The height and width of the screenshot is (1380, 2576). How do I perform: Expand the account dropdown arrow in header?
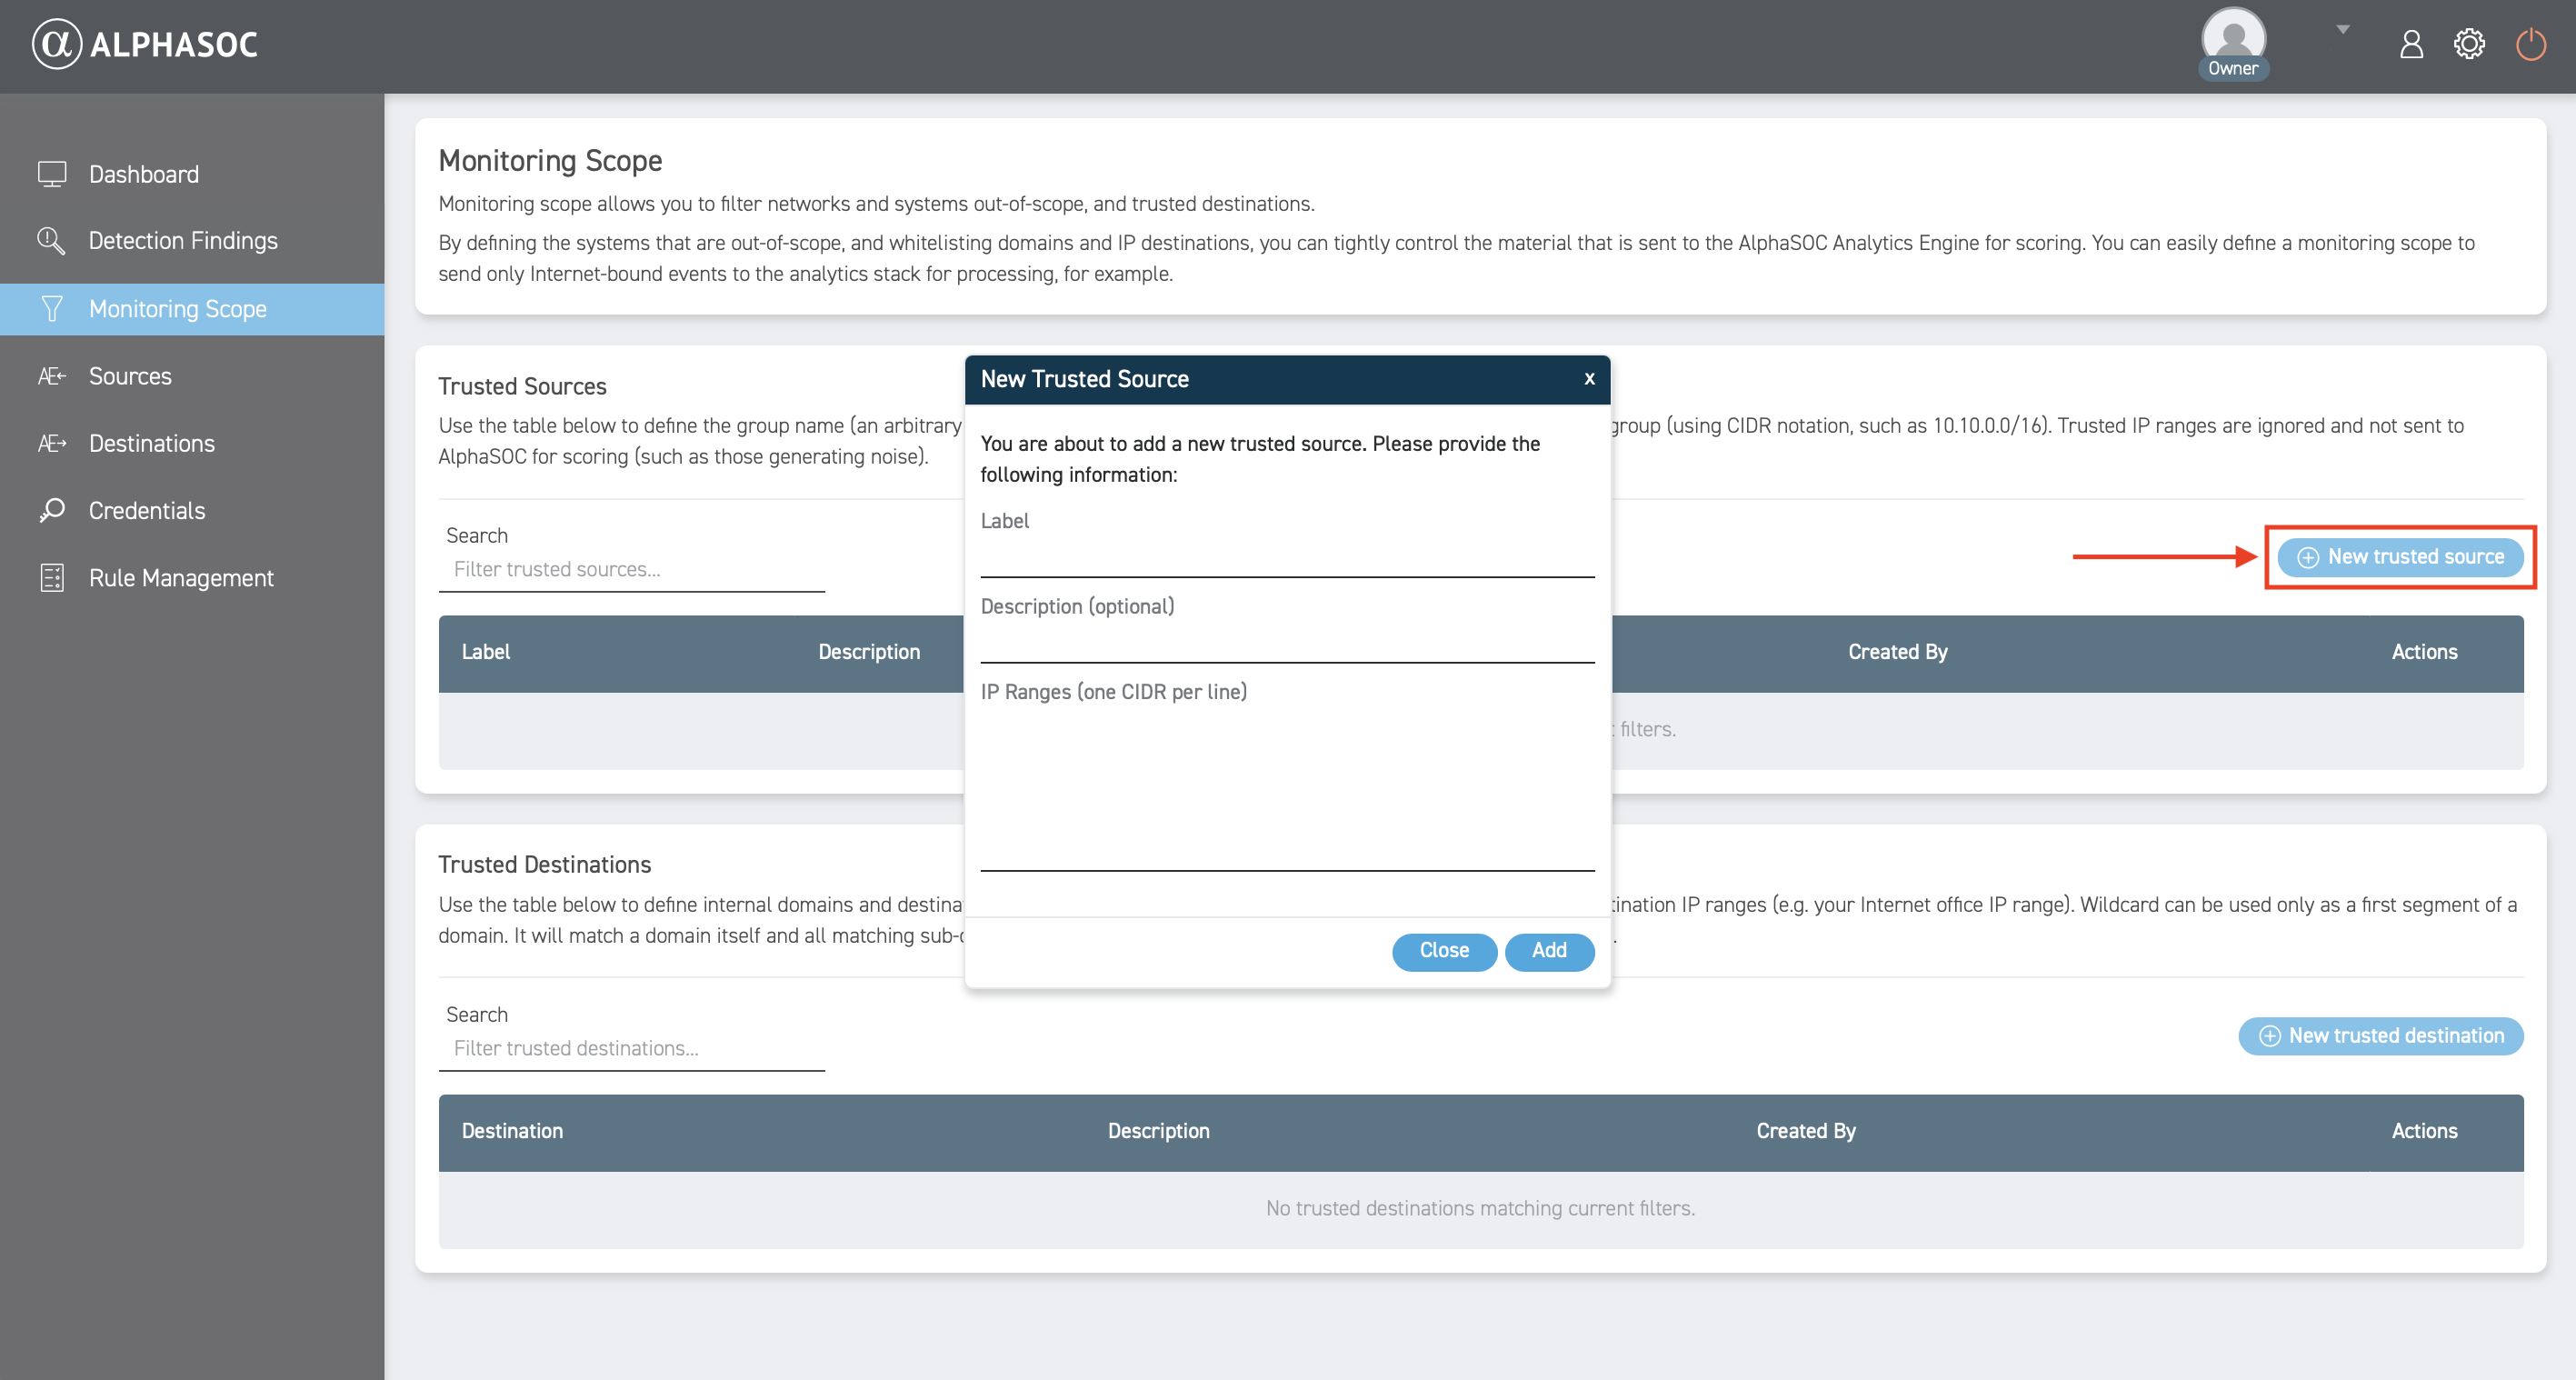(2342, 29)
